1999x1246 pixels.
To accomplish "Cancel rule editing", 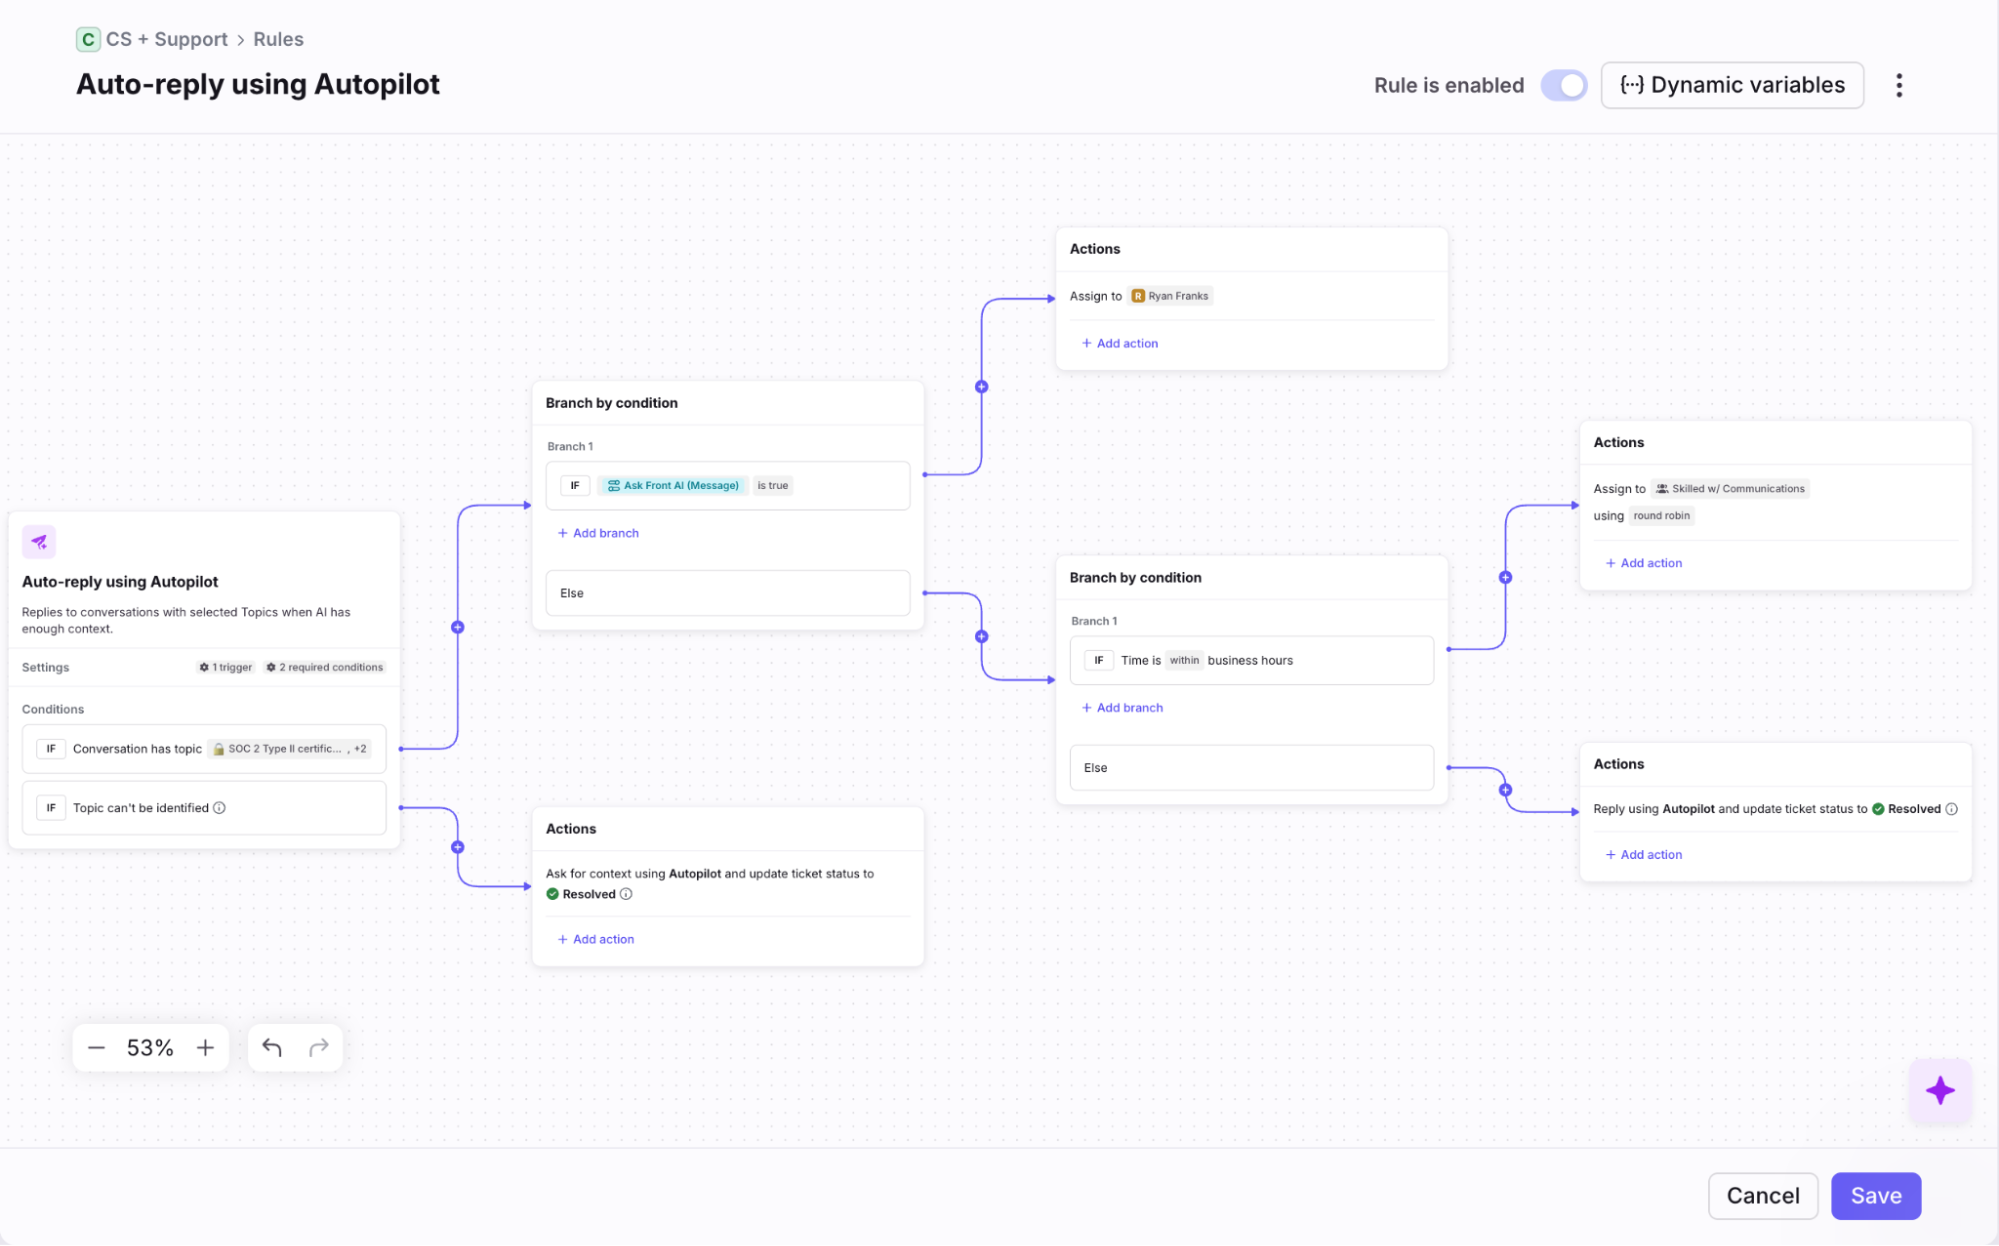I will [1762, 1195].
